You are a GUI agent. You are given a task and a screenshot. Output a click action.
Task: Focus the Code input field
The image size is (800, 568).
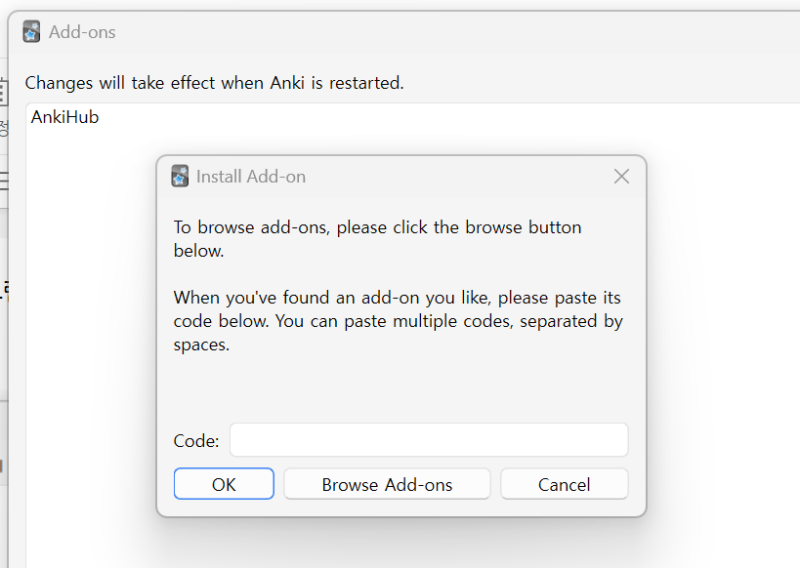(428, 440)
